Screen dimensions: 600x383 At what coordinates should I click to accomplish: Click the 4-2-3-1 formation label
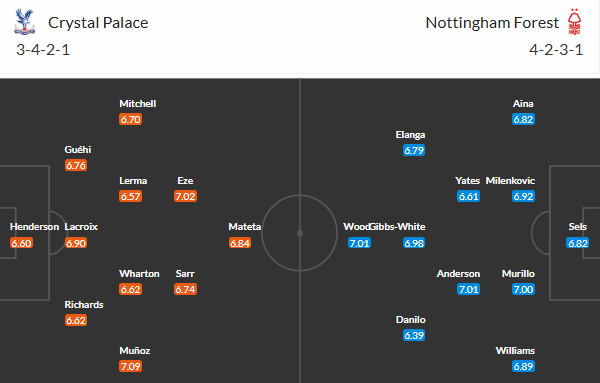[x=556, y=50]
